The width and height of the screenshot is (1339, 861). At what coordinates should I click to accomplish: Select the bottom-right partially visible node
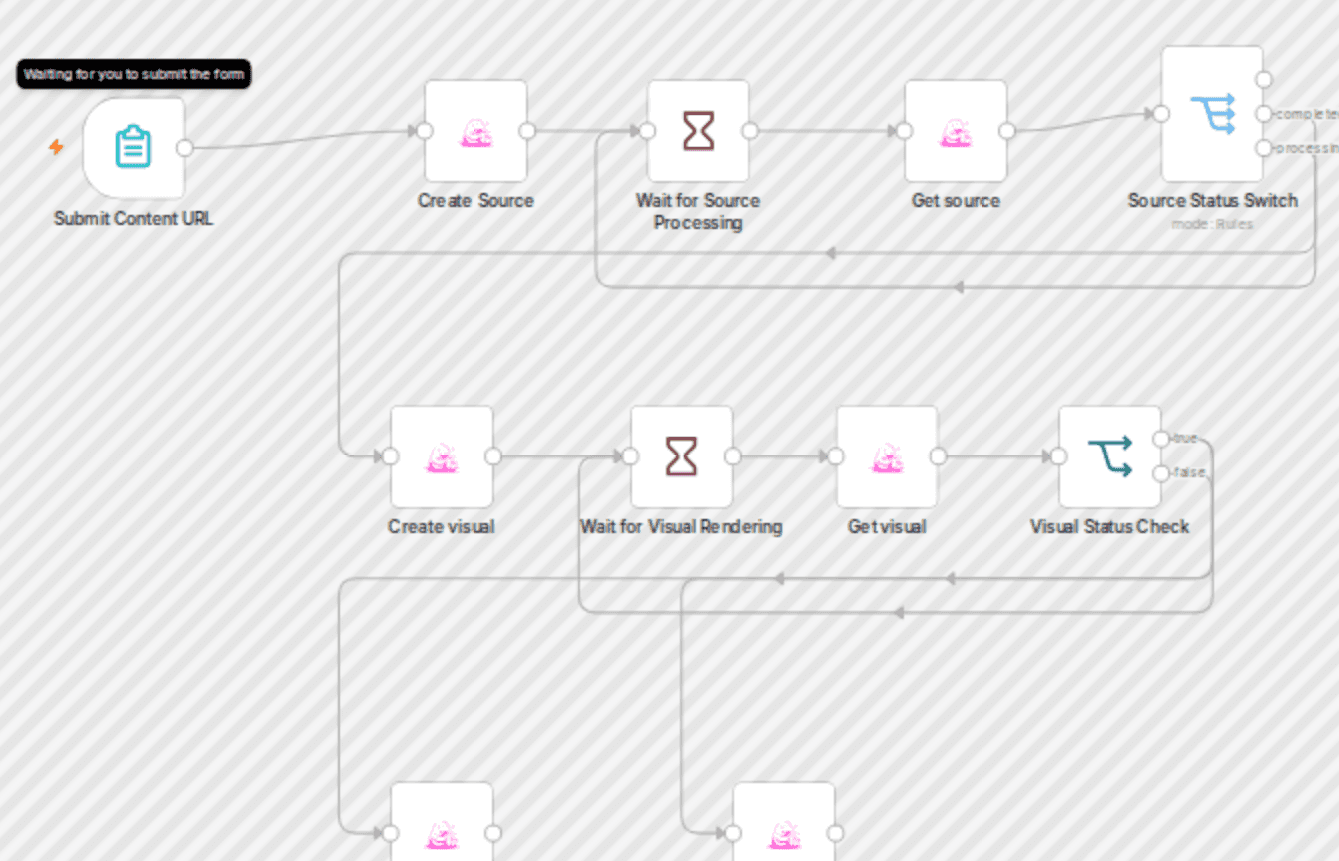(x=784, y=822)
